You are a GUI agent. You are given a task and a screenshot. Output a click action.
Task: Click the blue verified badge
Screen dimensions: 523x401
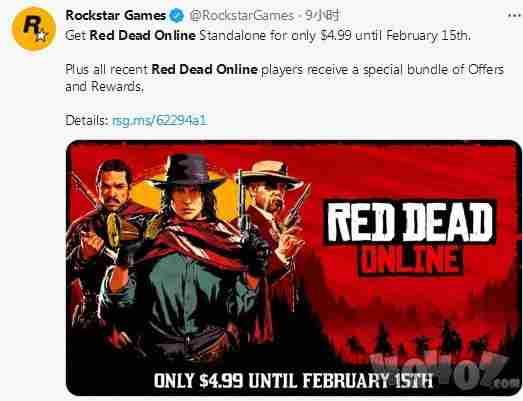(177, 15)
